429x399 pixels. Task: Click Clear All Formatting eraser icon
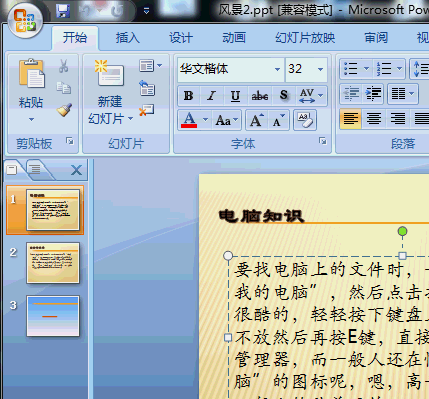tap(305, 120)
